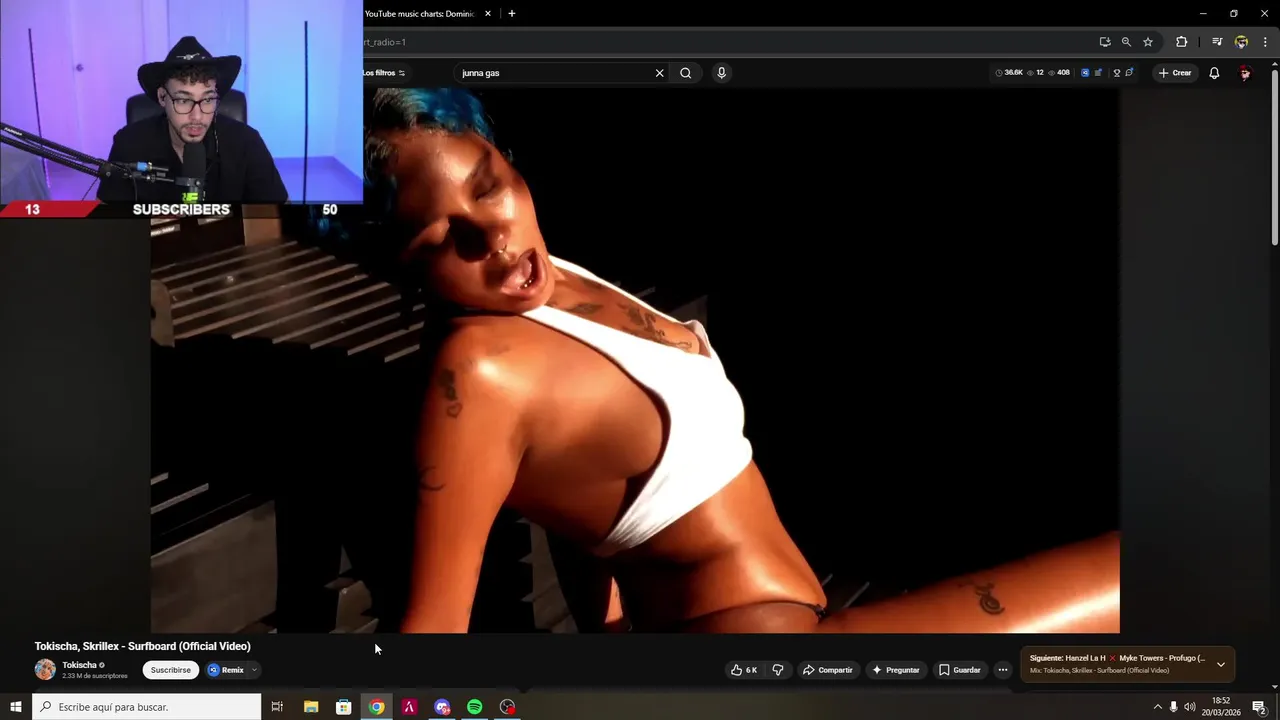1280x720 pixels.
Task: Click the 36.6K clock stat in extension bar
Action: pyautogui.click(x=1009, y=73)
